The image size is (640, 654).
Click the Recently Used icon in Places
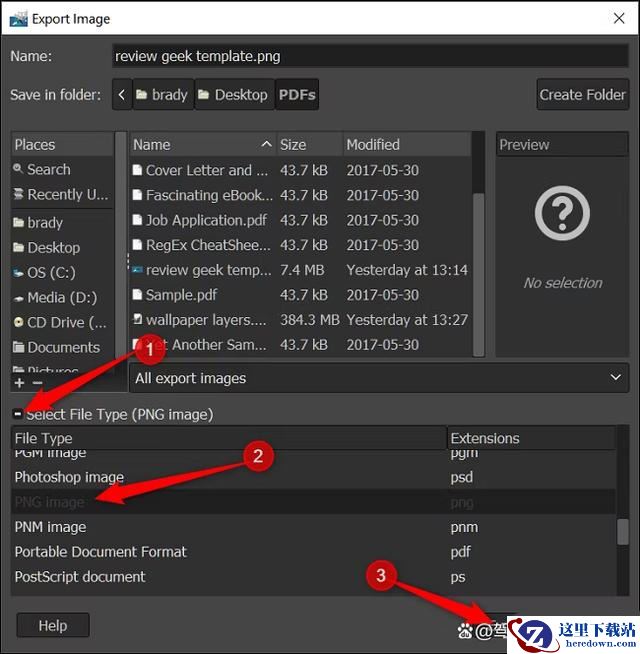point(18,194)
